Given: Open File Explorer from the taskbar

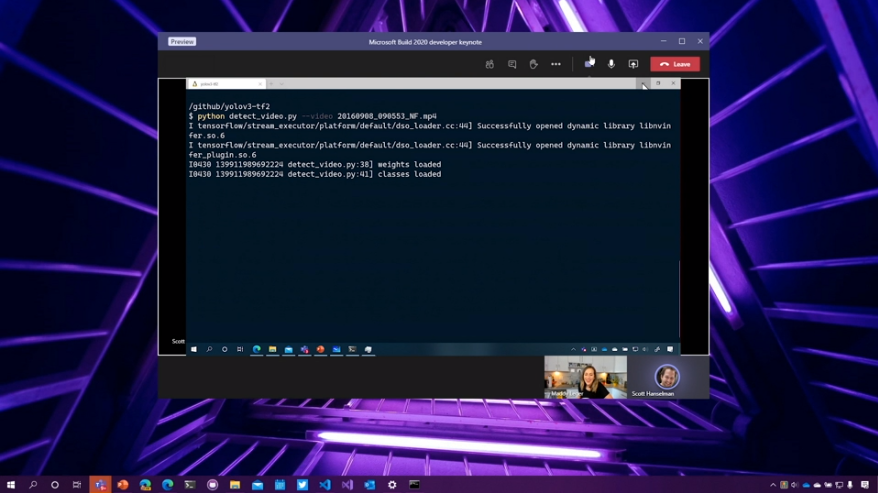Looking at the screenshot, I should pos(235,485).
